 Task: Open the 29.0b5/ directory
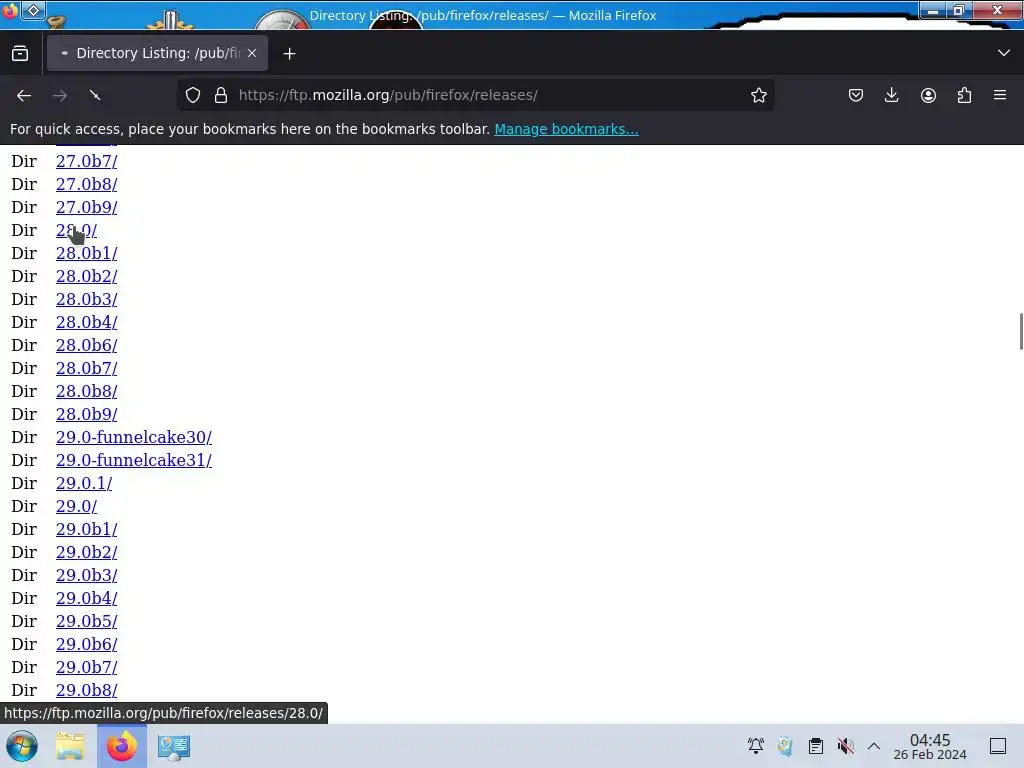coord(86,621)
